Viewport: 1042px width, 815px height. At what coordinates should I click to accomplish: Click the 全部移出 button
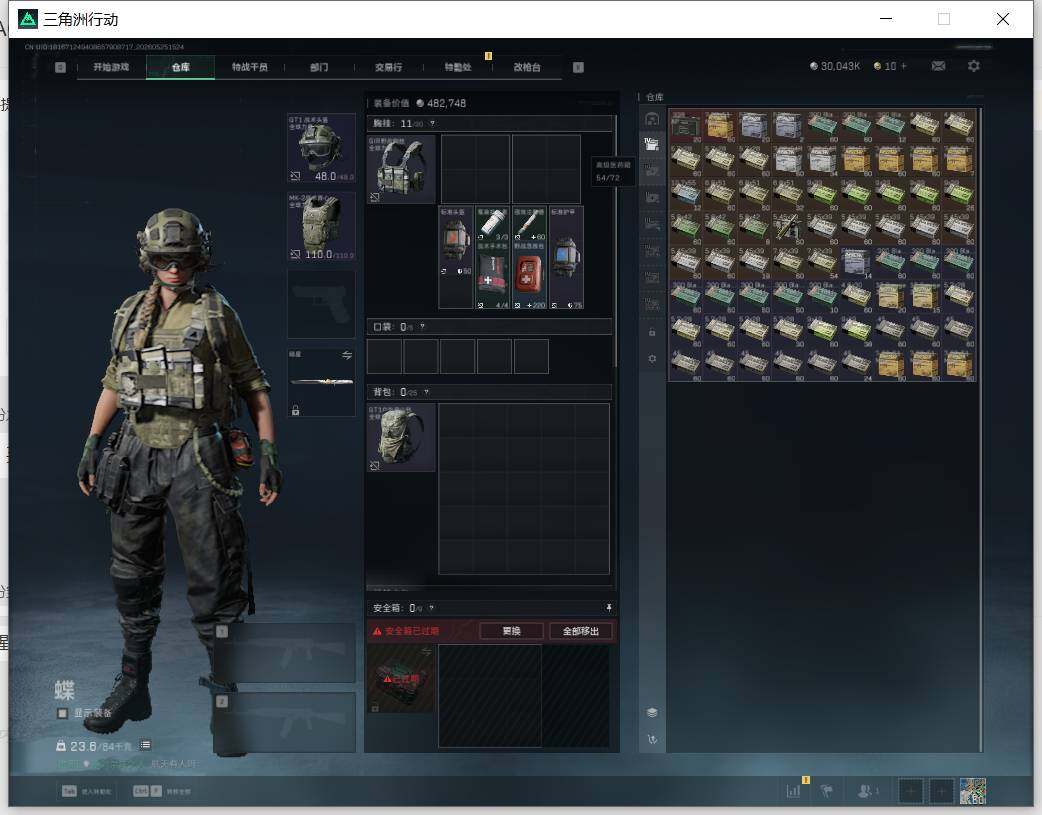(581, 631)
